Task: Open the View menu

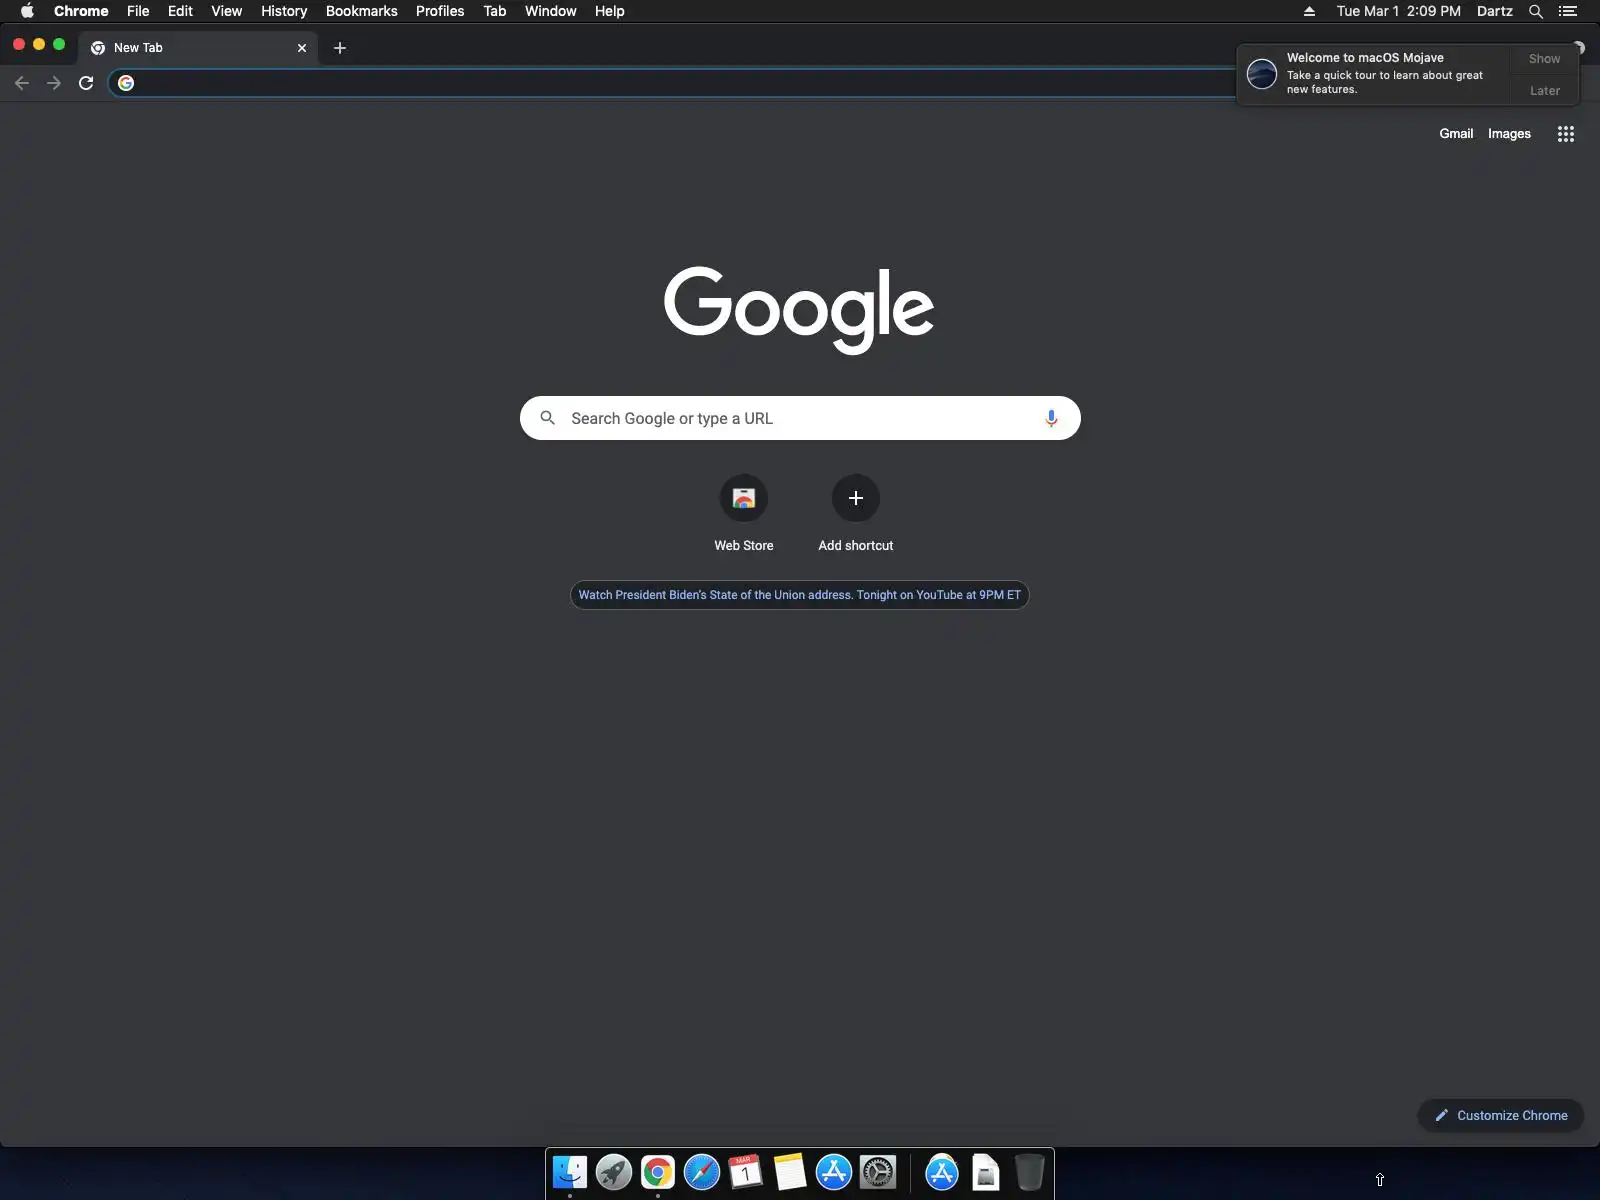Action: 227,11
